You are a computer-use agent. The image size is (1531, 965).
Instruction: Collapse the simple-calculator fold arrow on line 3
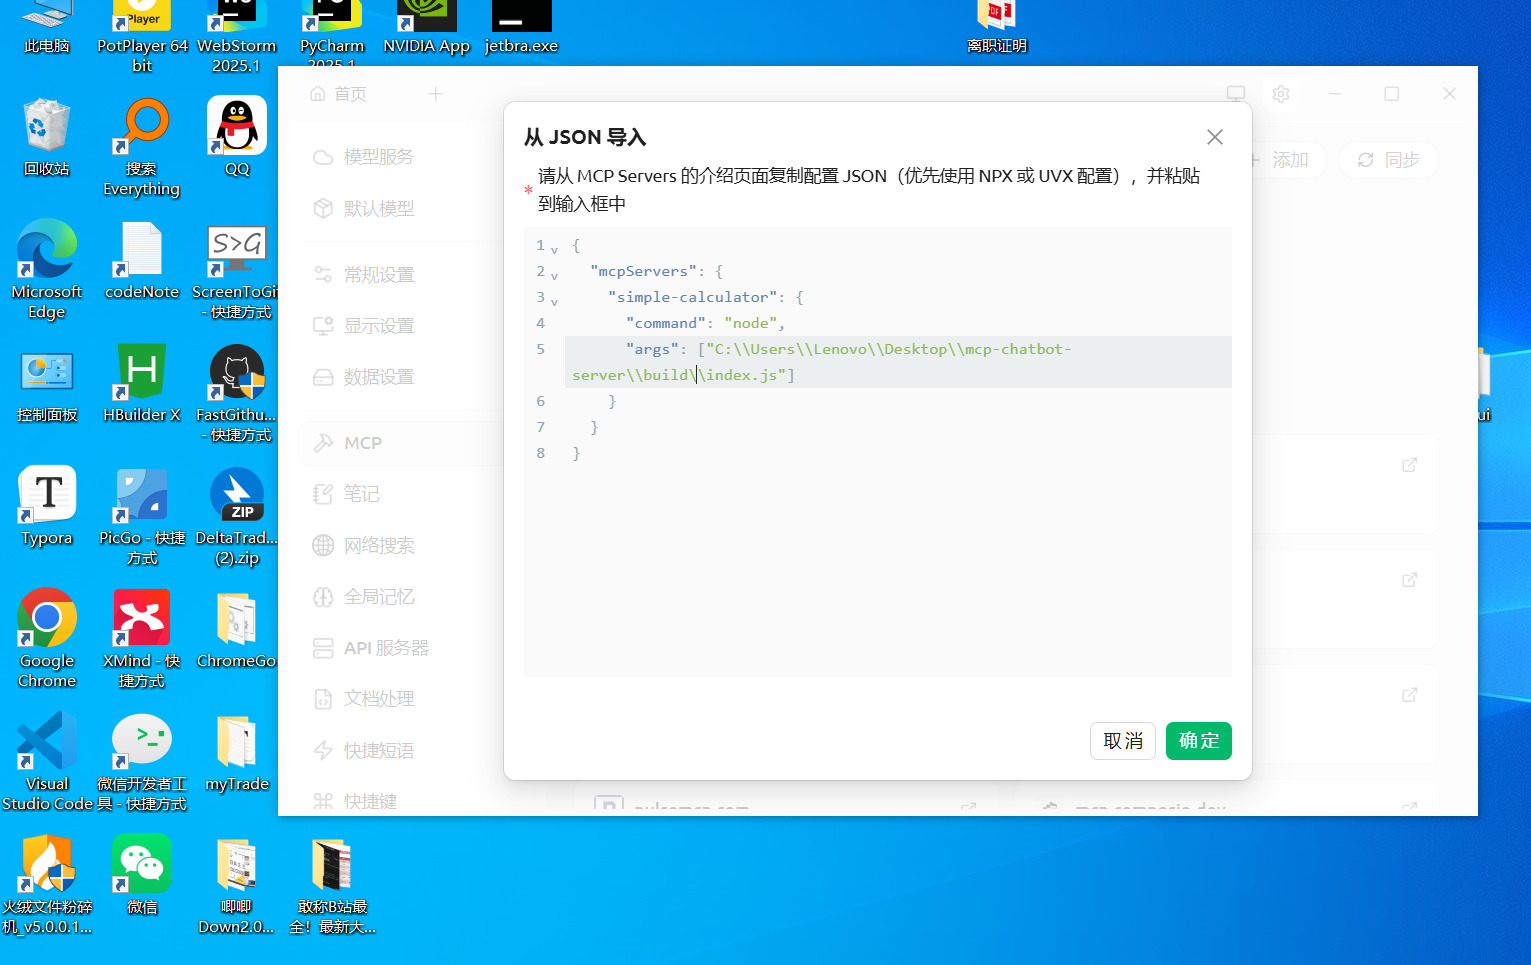click(x=555, y=302)
